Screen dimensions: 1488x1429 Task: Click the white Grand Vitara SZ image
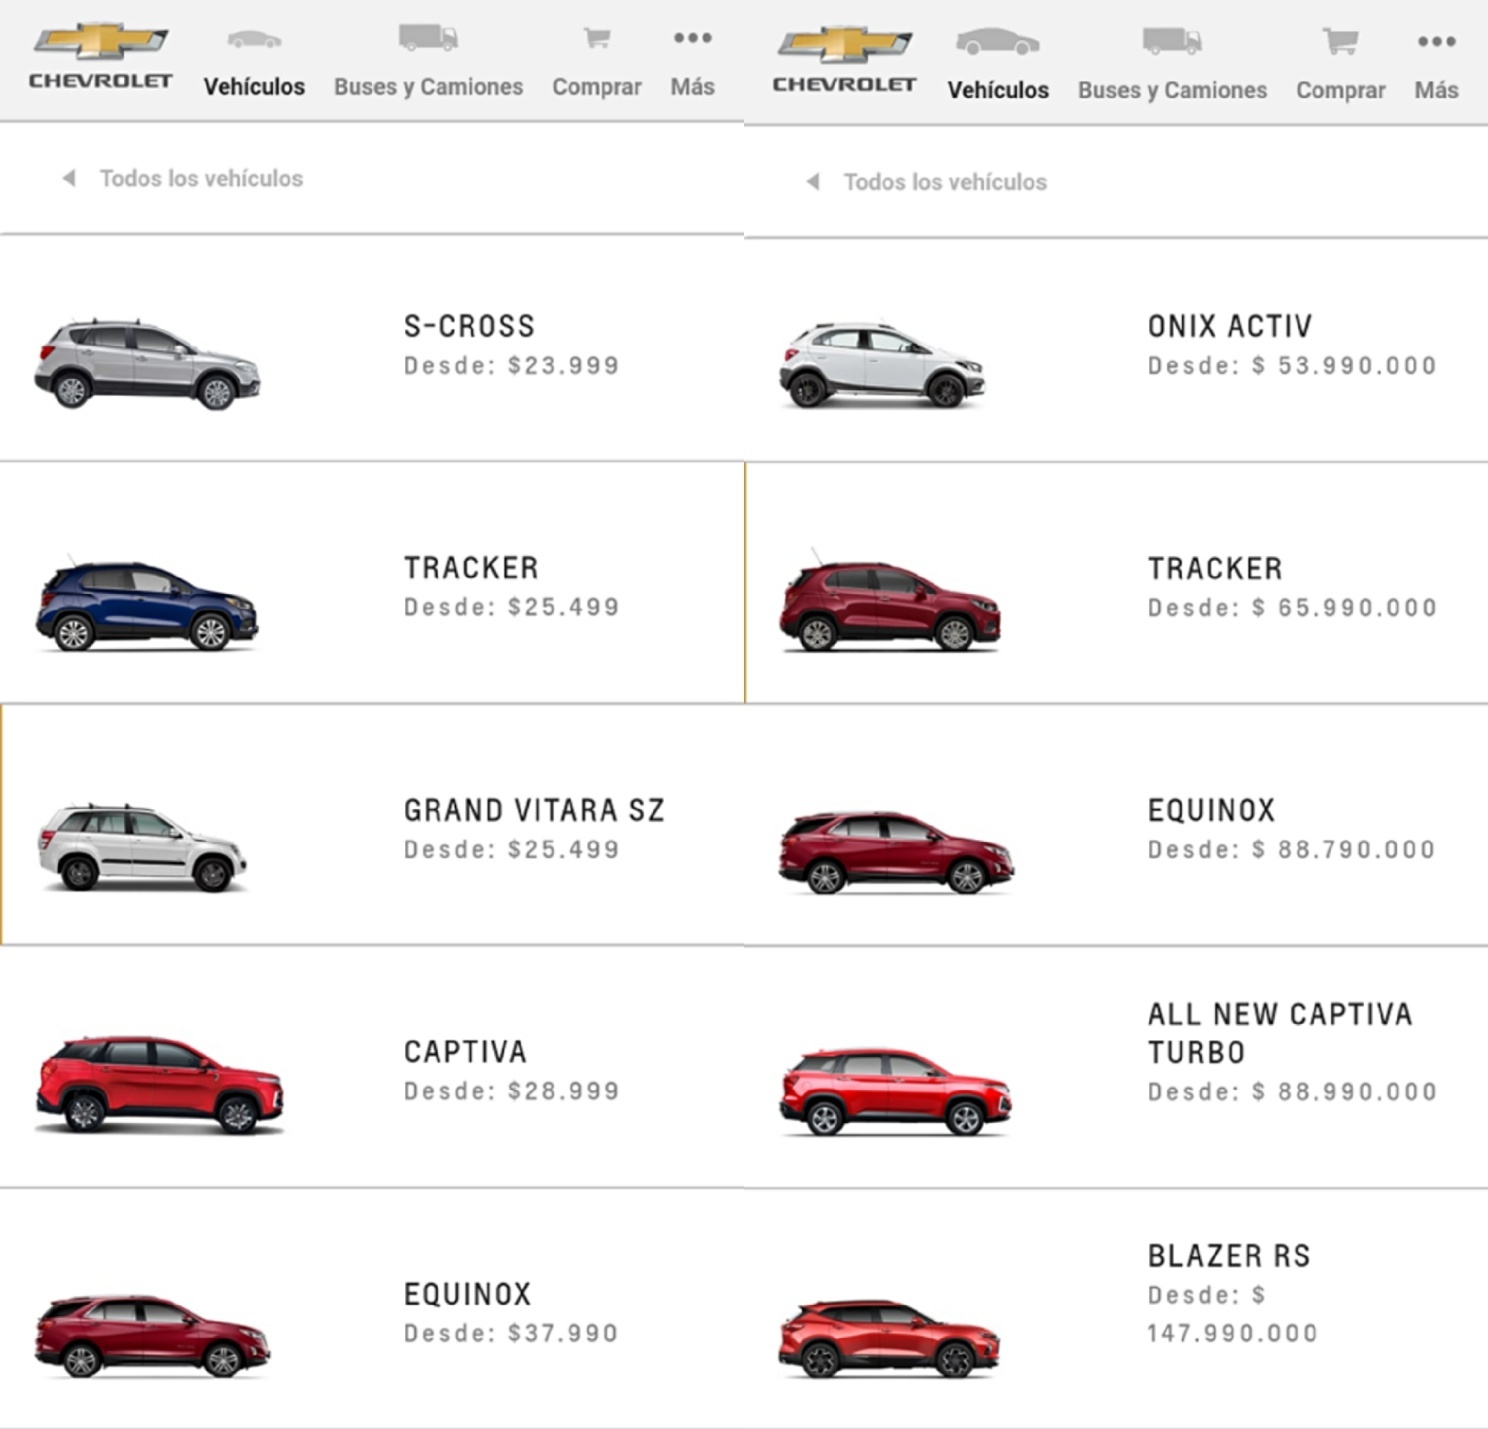point(142,846)
